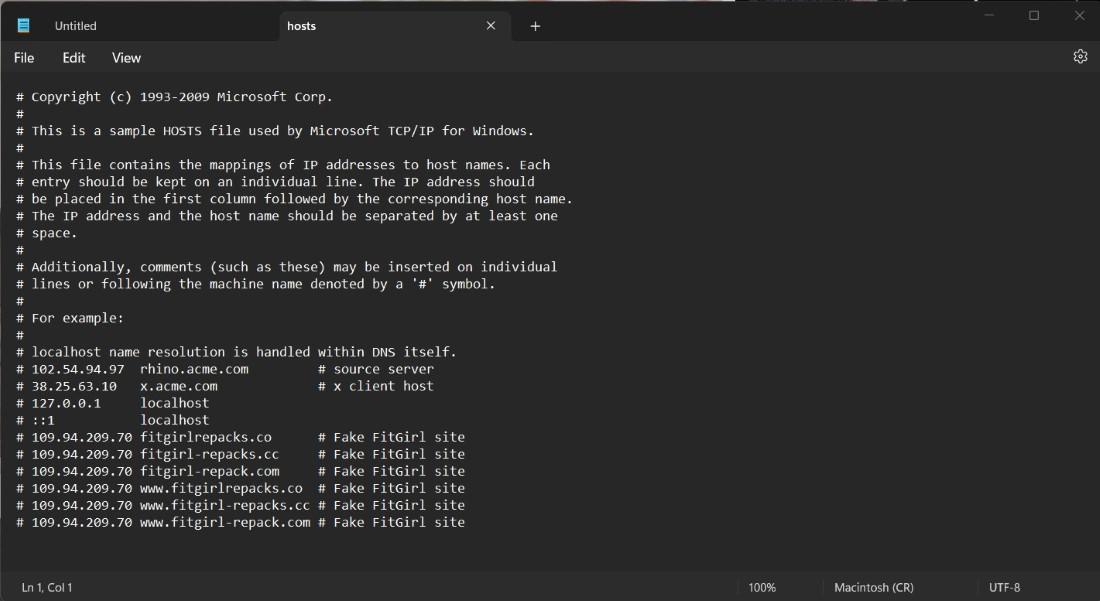Click the line starting 'Additionally, comments'
Image resolution: width=1100 pixels, height=601 pixels.
287,266
